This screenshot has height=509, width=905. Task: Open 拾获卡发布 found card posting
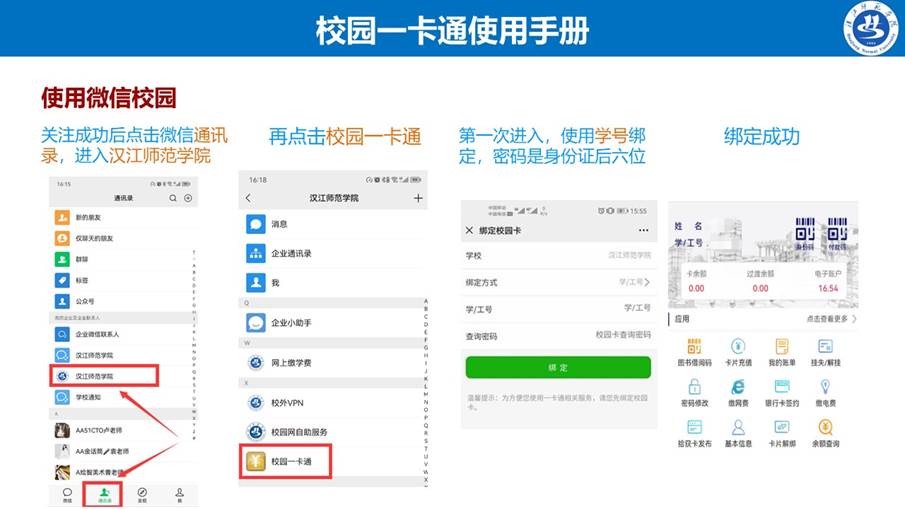(694, 433)
